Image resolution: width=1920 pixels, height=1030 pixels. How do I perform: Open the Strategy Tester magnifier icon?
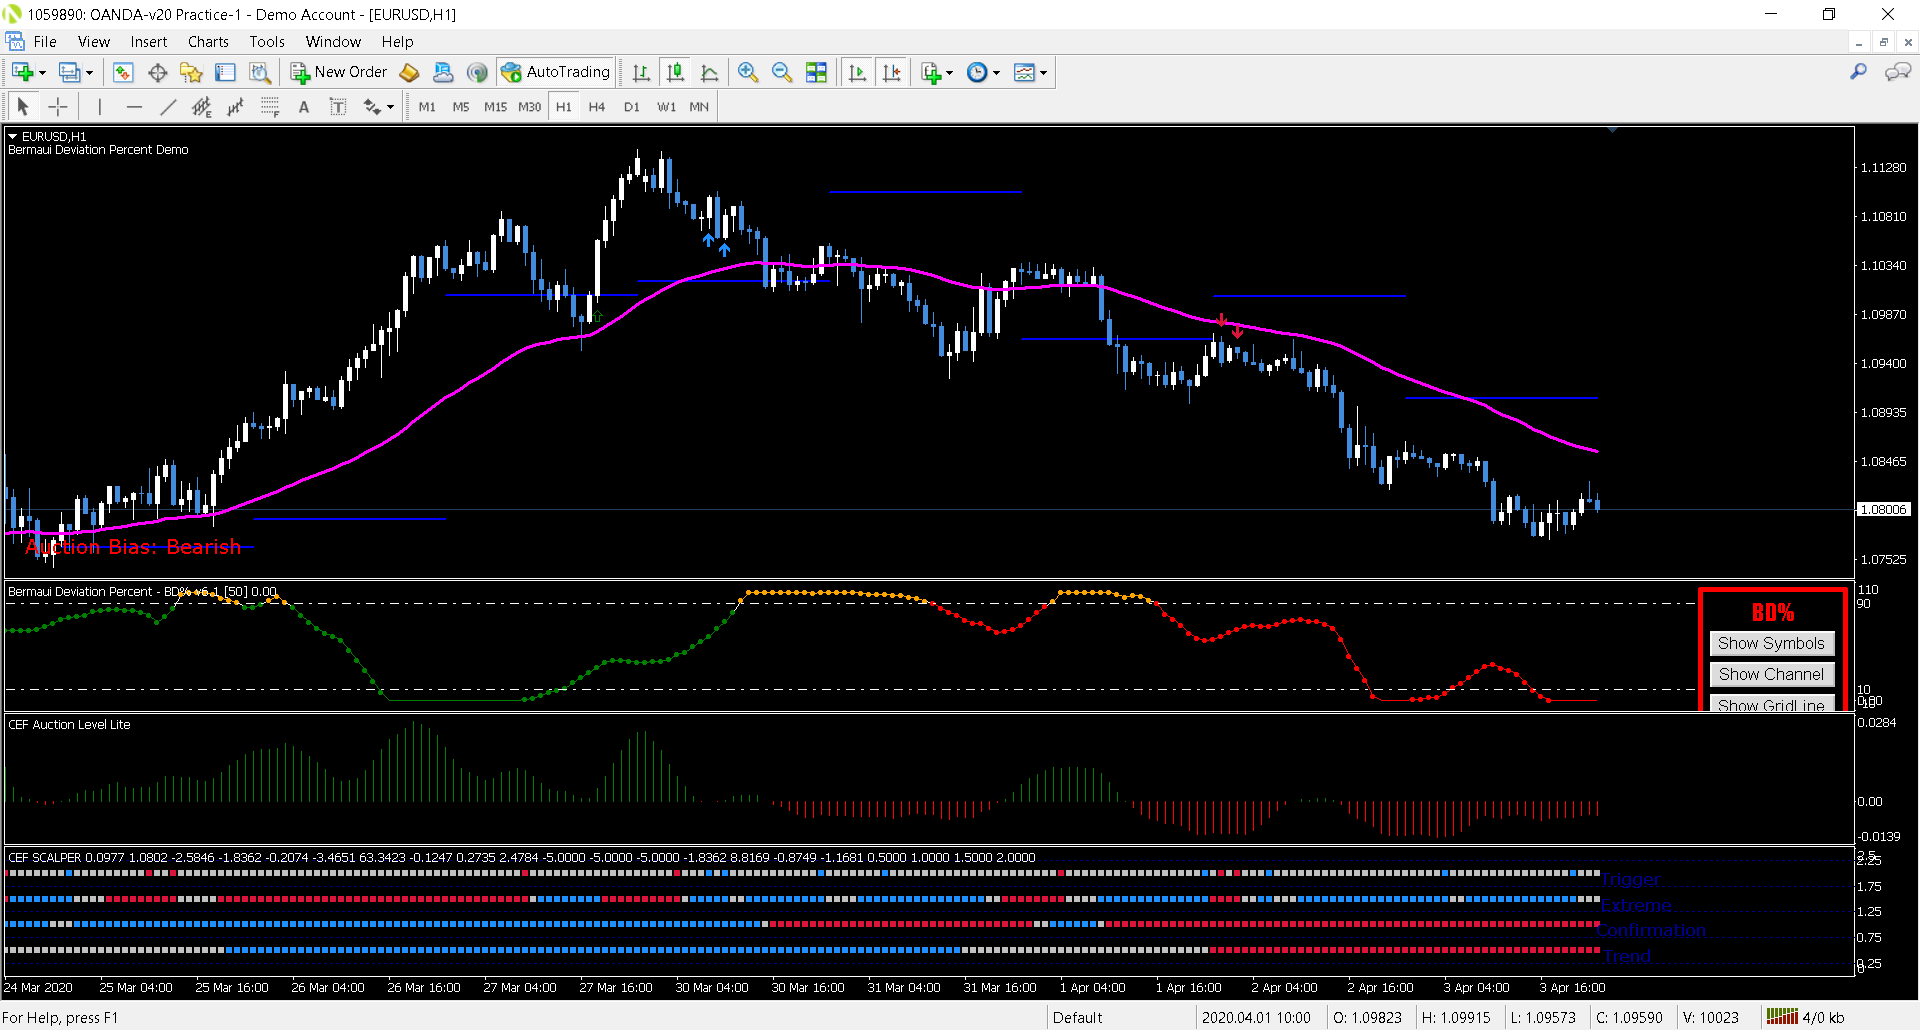point(259,72)
